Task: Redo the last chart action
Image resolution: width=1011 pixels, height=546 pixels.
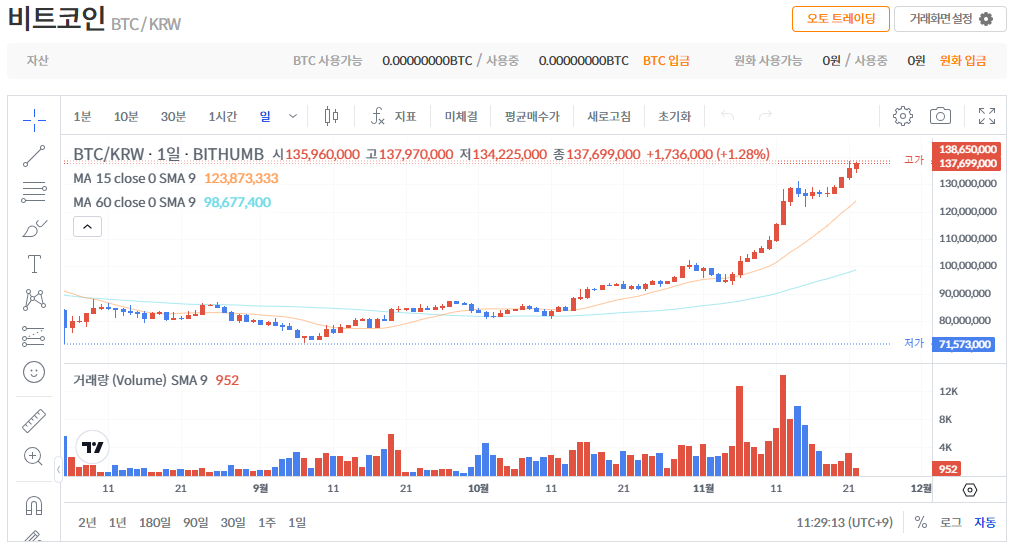Action: click(765, 115)
